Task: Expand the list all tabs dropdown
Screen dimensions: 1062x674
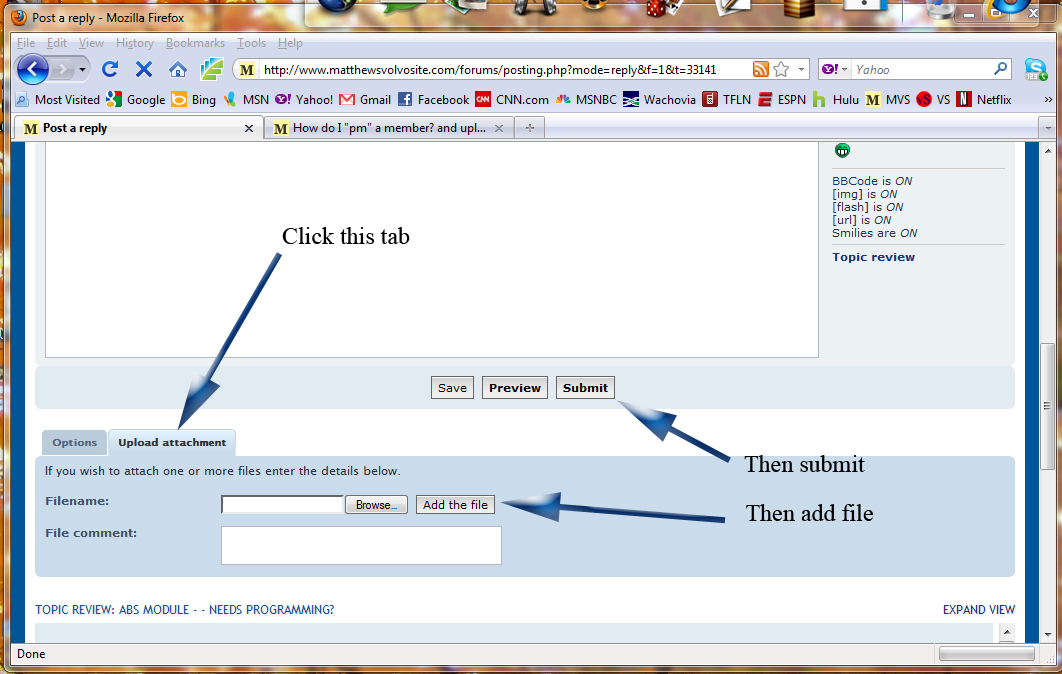Action: click(x=1046, y=128)
